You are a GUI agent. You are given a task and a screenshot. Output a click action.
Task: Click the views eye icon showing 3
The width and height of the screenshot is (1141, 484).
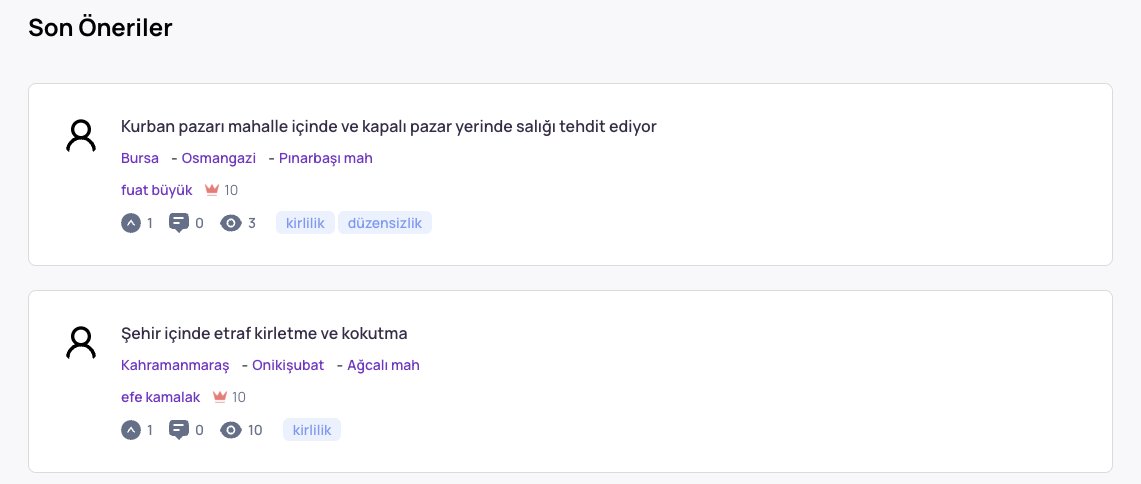tap(231, 223)
